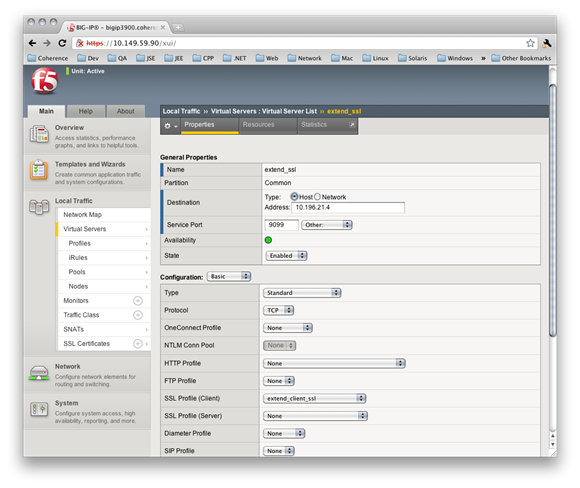
Task: Open a new browser tab
Action: (x=178, y=28)
